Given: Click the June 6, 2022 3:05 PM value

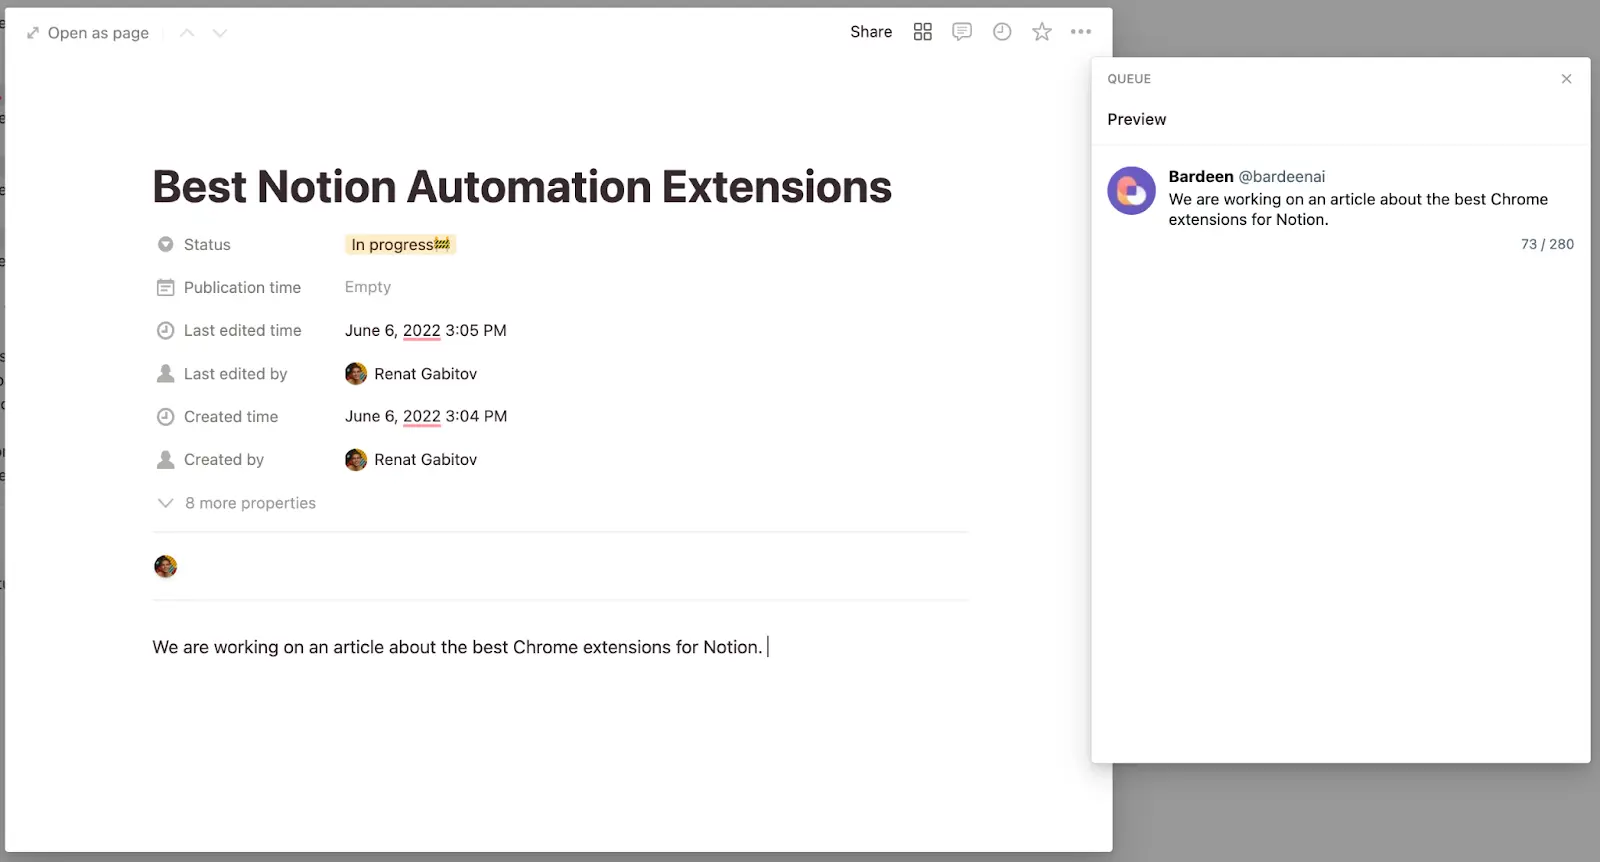Looking at the screenshot, I should click(x=426, y=330).
